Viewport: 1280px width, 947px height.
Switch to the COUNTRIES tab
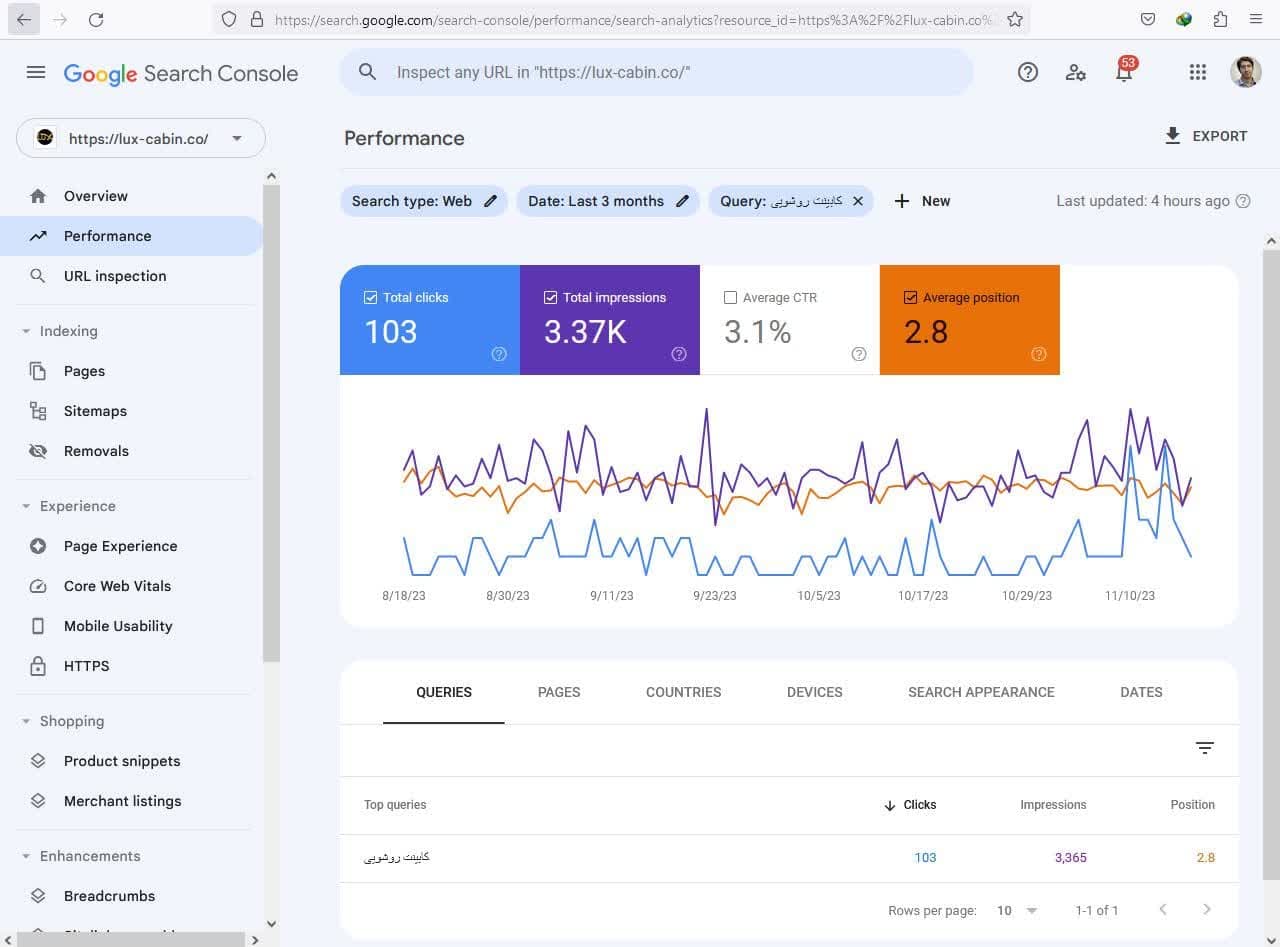683,692
